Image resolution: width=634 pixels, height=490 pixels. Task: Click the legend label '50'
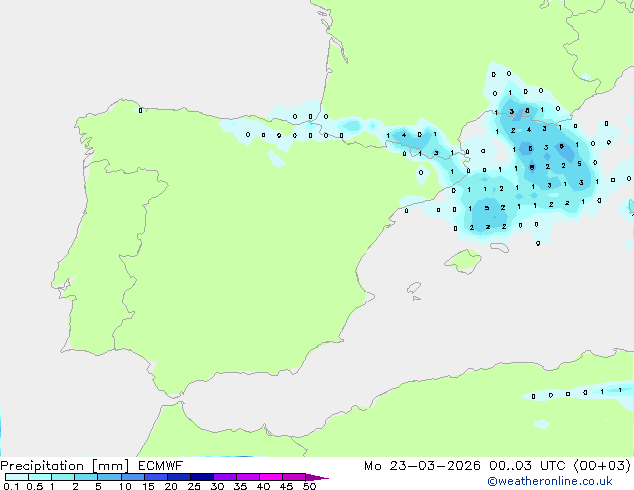(x=309, y=486)
